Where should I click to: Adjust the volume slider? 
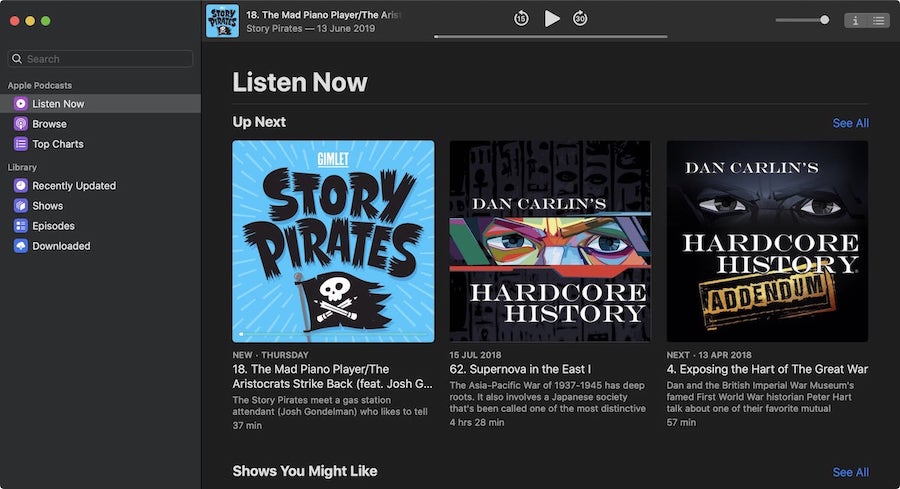pos(802,20)
